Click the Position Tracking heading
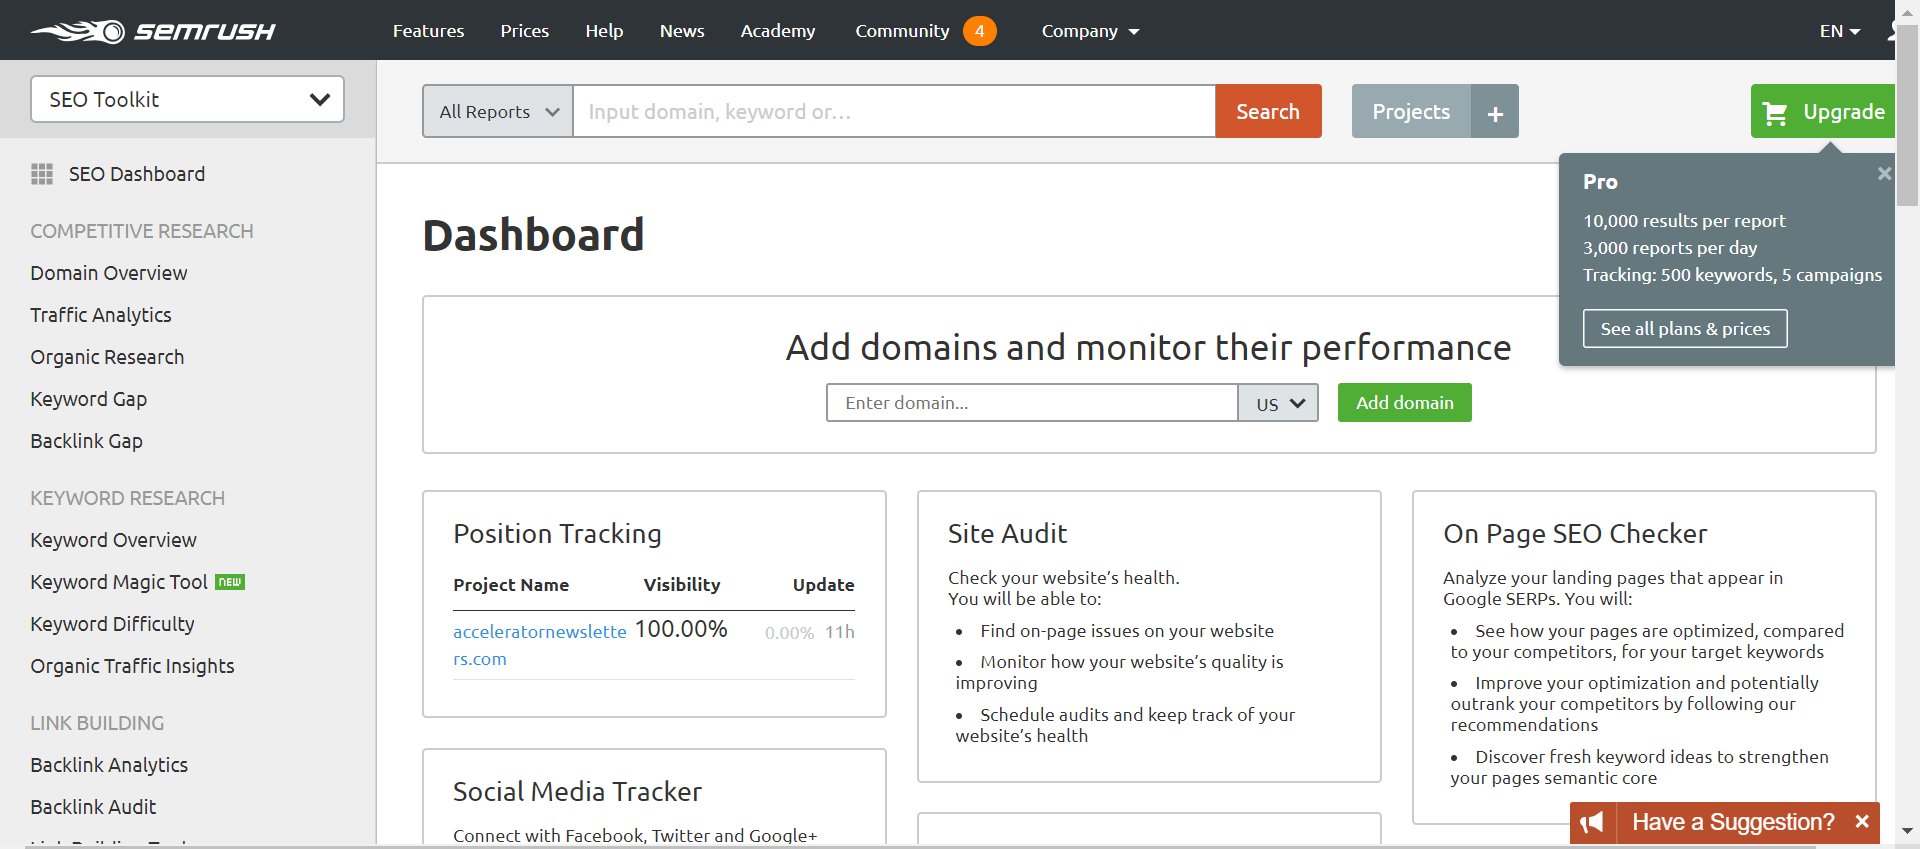The image size is (1920, 849). (557, 534)
